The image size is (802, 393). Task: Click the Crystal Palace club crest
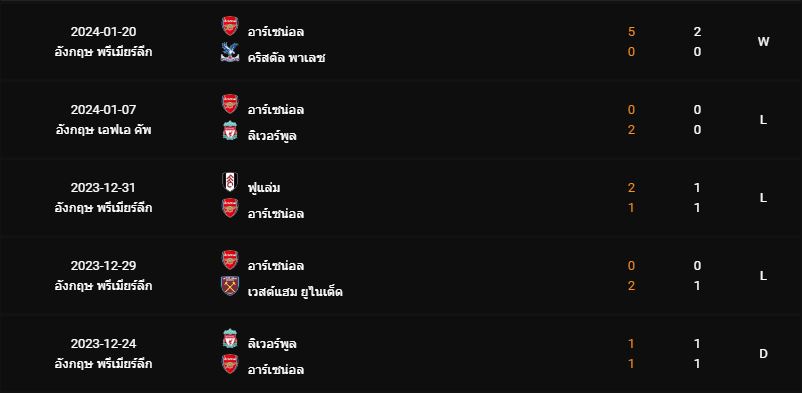(x=230, y=52)
